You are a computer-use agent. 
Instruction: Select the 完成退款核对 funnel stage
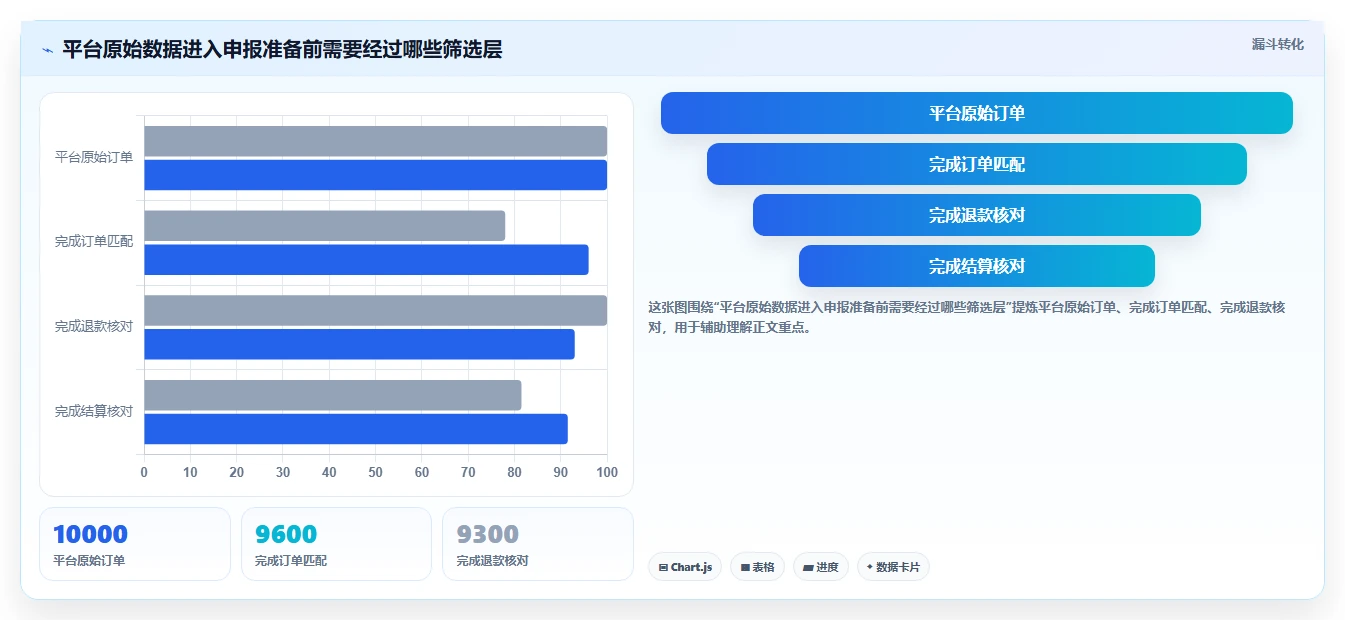977,215
